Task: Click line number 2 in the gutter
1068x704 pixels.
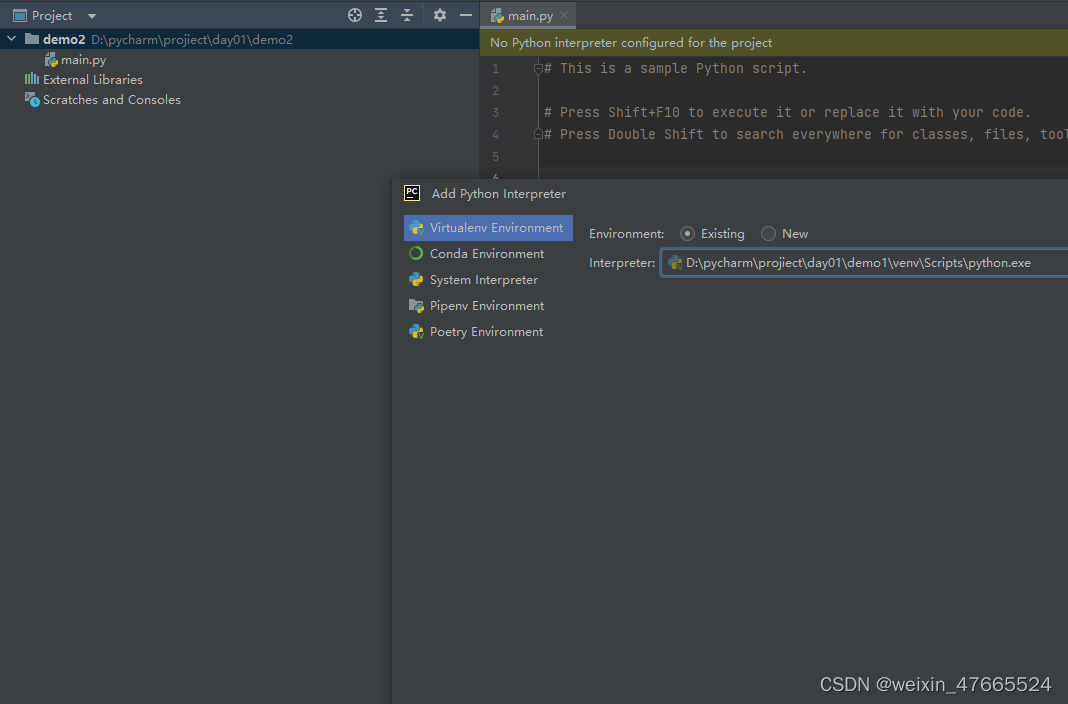Action: [x=495, y=91]
